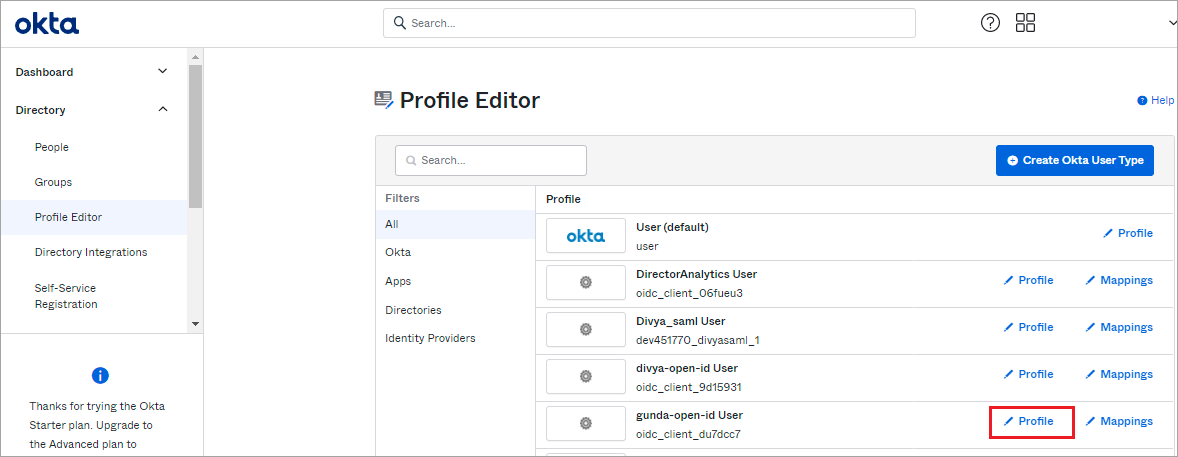Edit Profile for User (default)
The width and height of the screenshot is (1178, 457).
tap(1128, 233)
